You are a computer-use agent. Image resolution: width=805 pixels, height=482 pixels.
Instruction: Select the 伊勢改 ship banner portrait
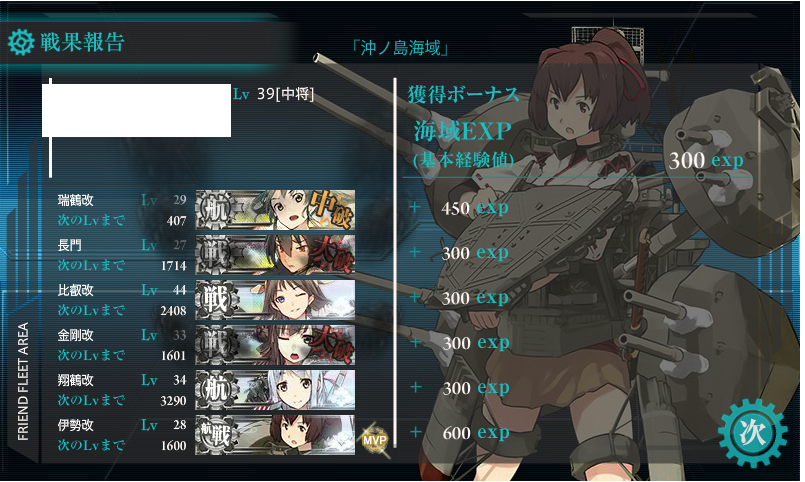pyautogui.click(x=275, y=435)
